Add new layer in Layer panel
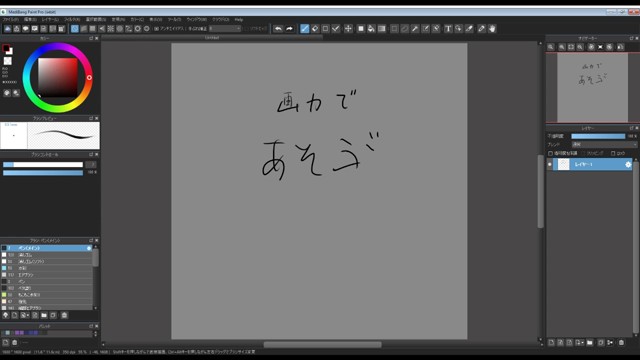Screen dimensions: 640x360 pos(551,342)
